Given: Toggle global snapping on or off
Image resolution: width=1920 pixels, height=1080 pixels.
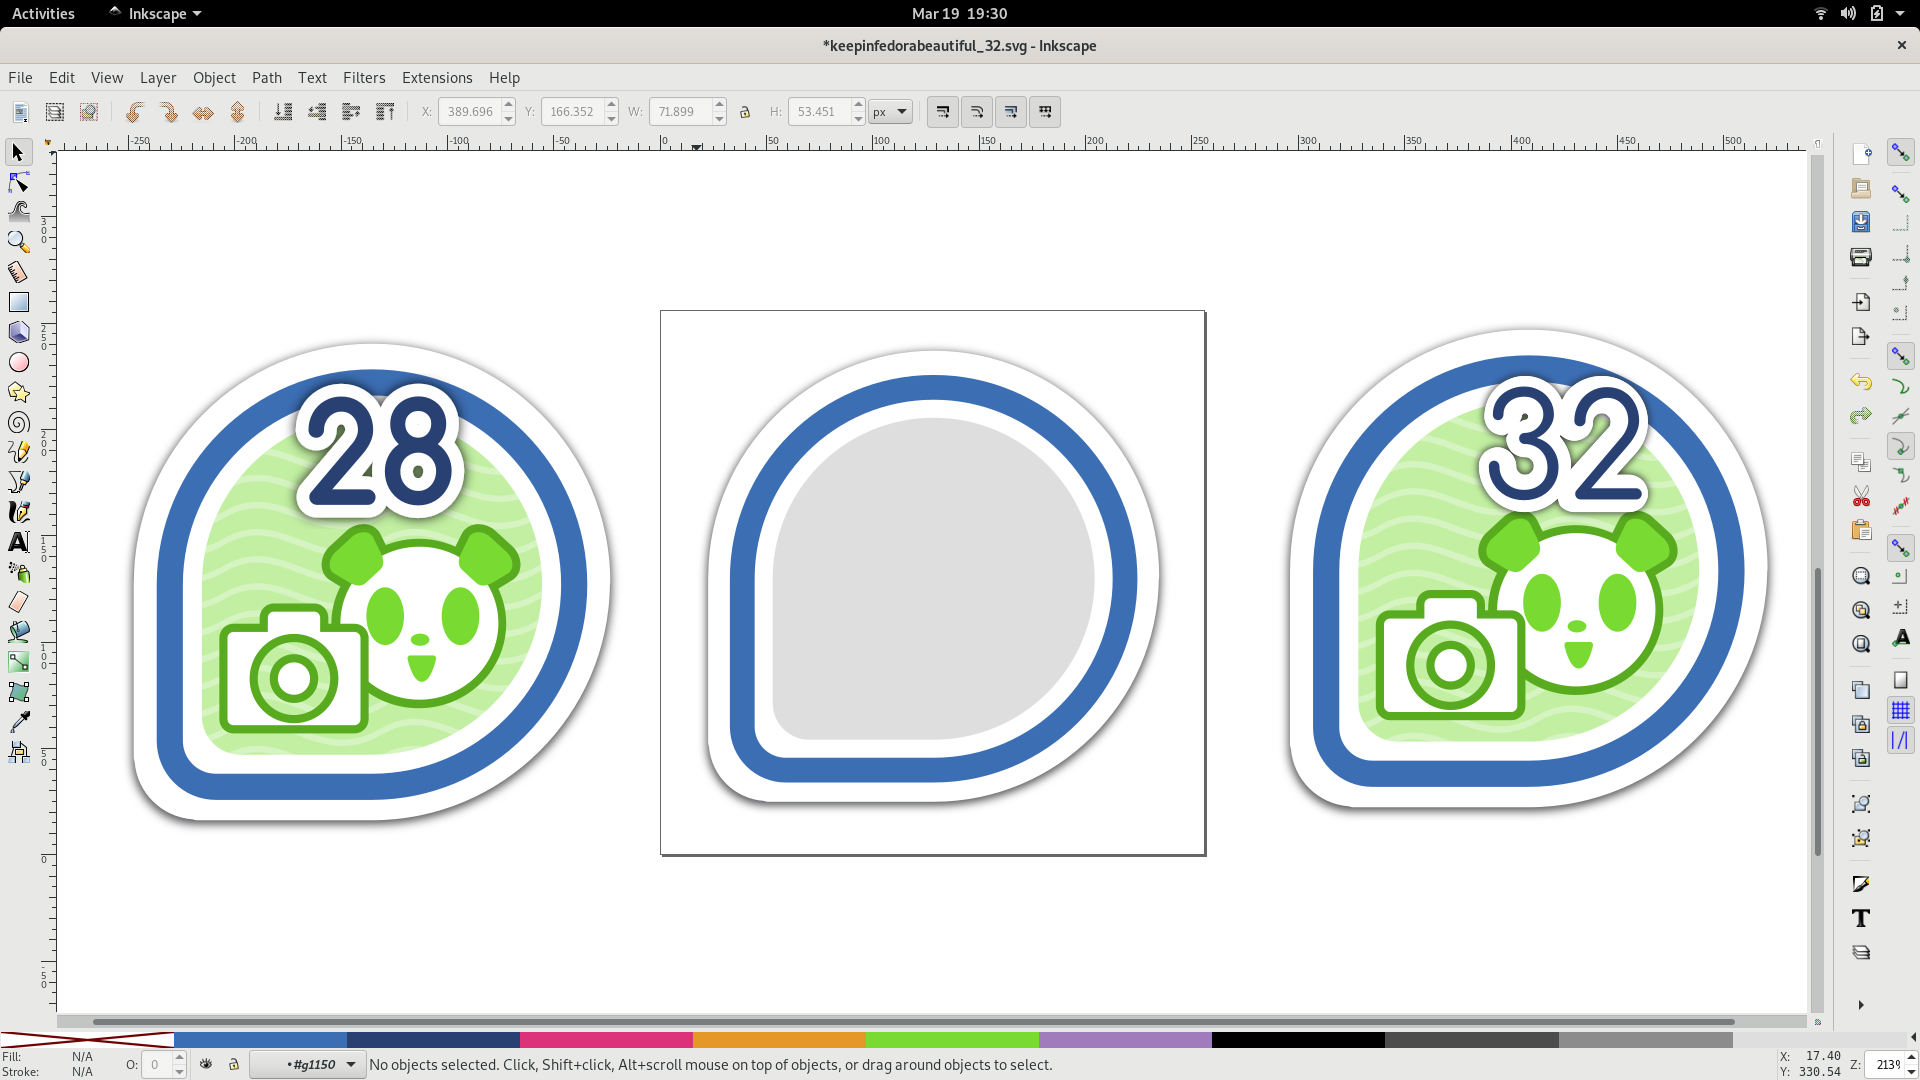Looking at the screenshot, I should (x=1900, y=152).
